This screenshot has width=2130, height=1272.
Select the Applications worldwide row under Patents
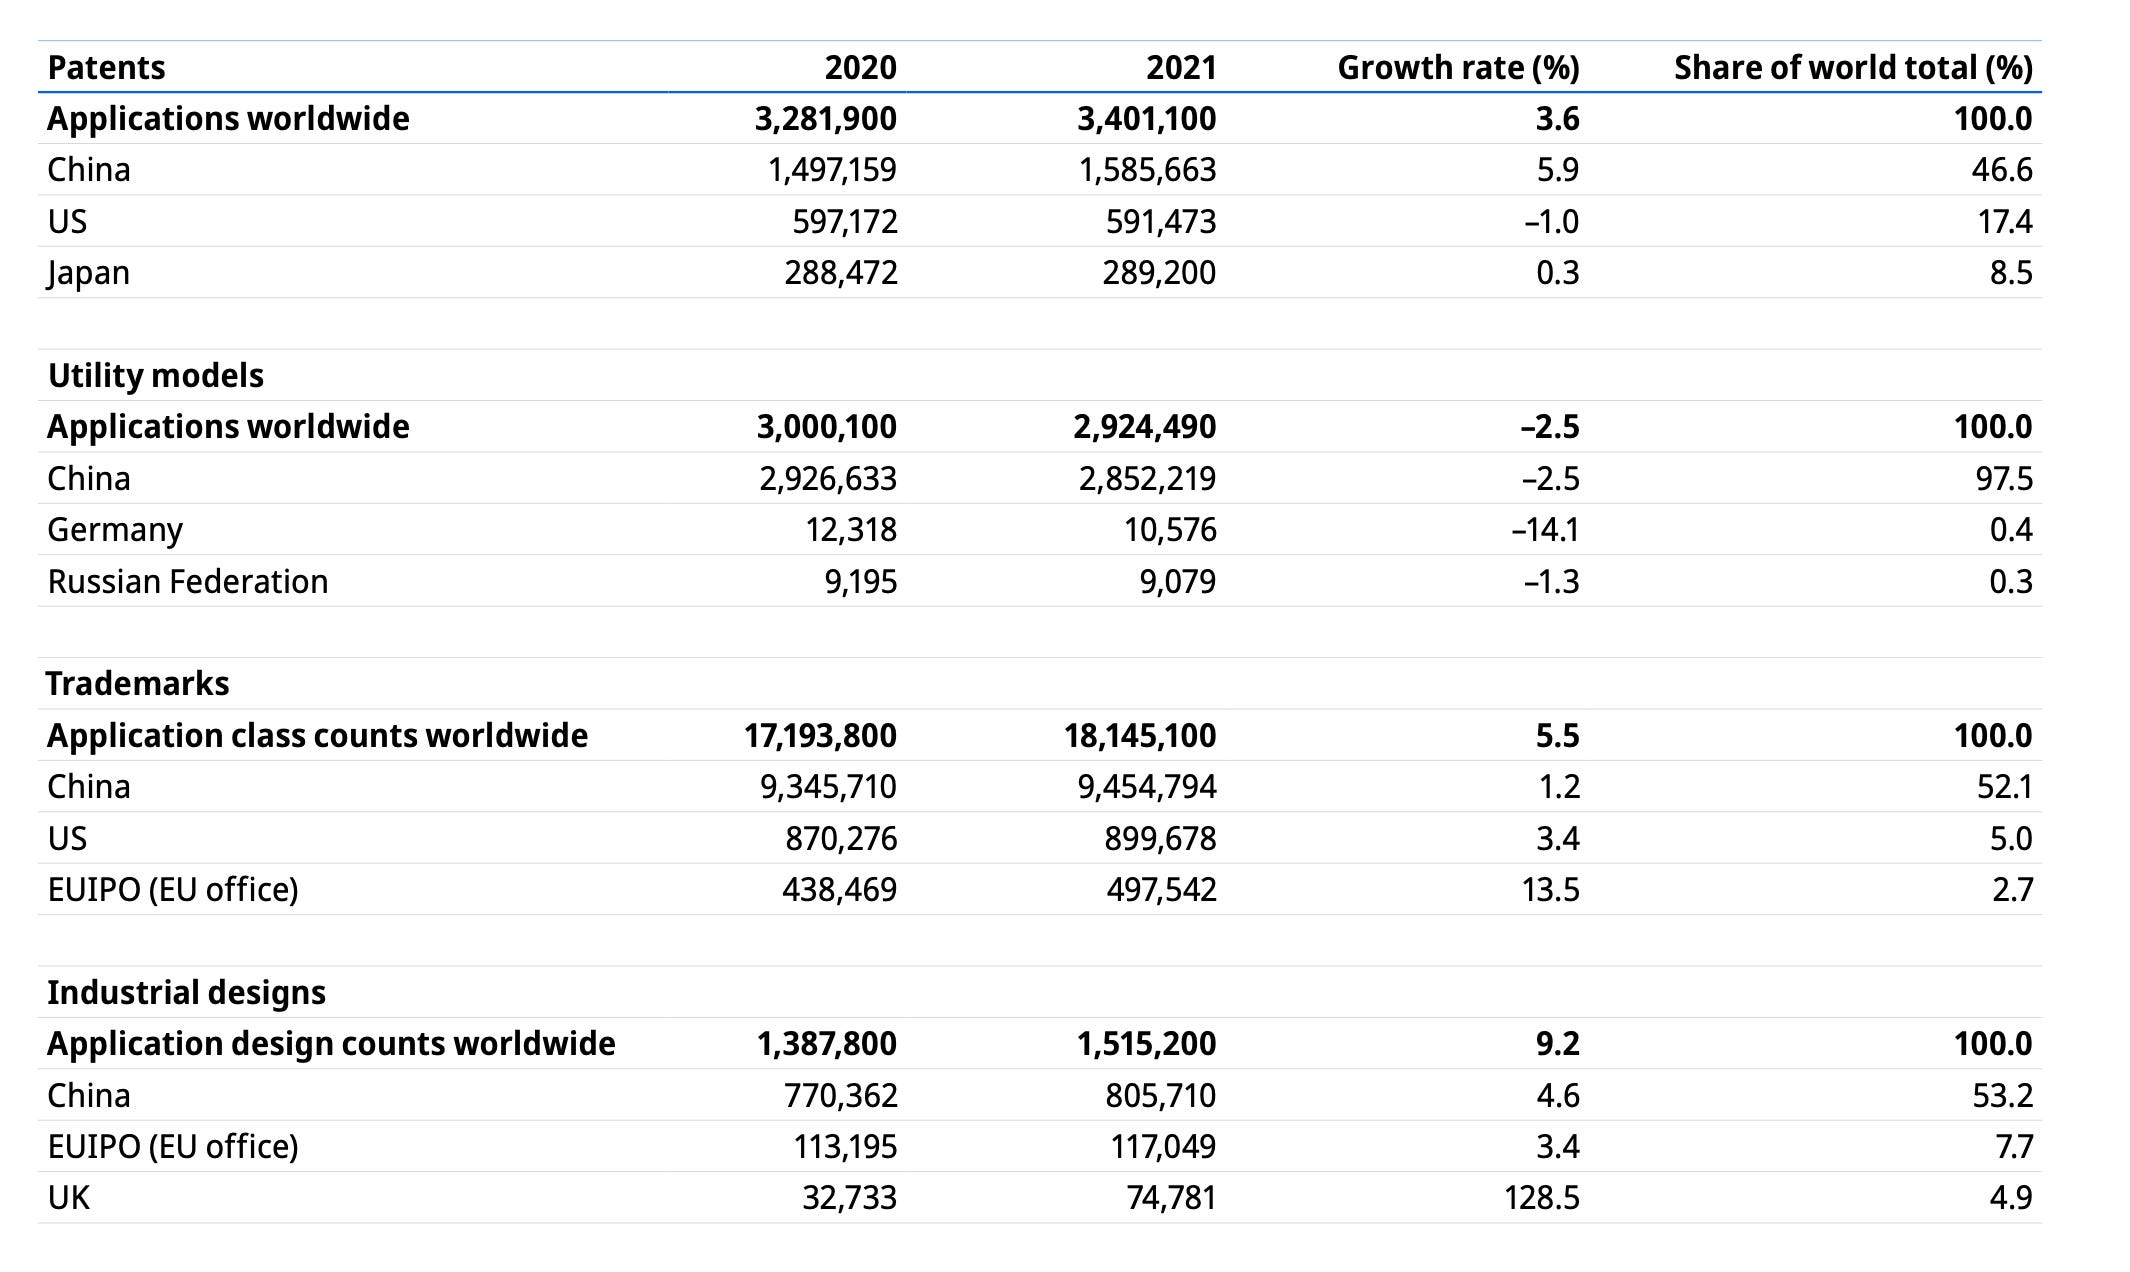(228, 118)
